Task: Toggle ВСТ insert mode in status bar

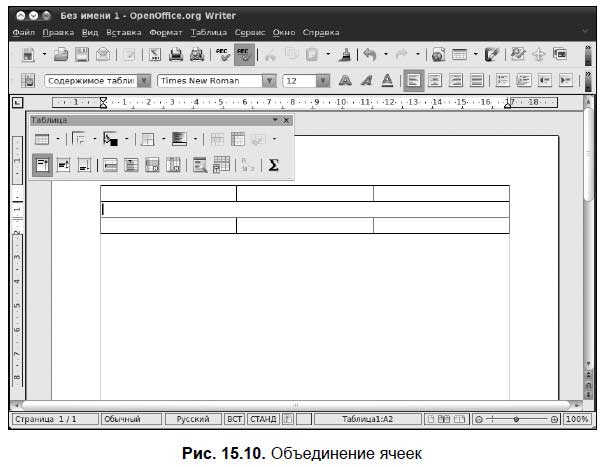Action: pos(234,419)
